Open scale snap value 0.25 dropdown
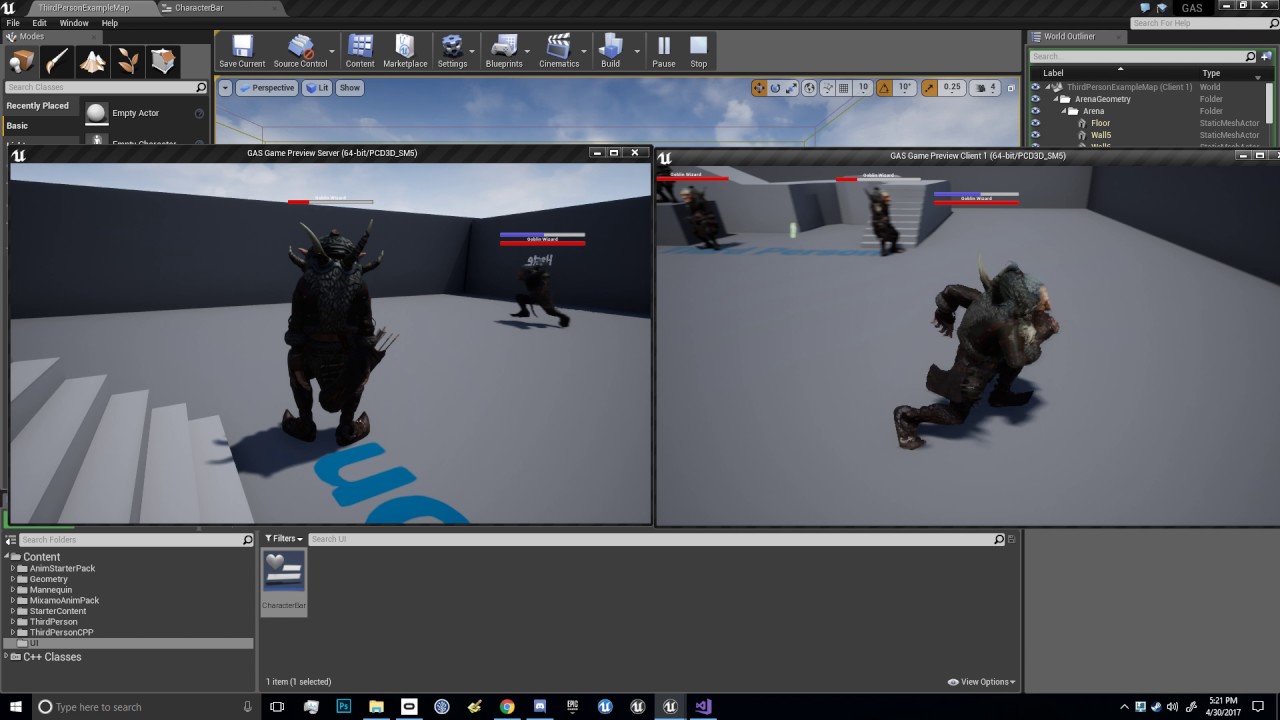The width and height of the screenshot is (1280, 720). pos(952,88)
